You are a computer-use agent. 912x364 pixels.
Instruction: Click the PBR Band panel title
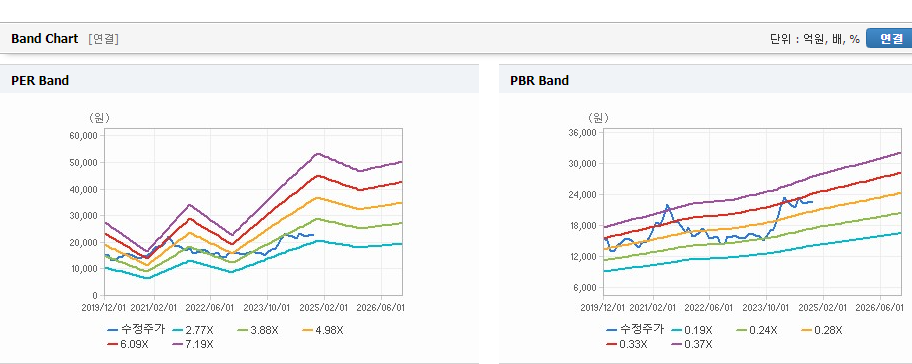coord(539,81)
